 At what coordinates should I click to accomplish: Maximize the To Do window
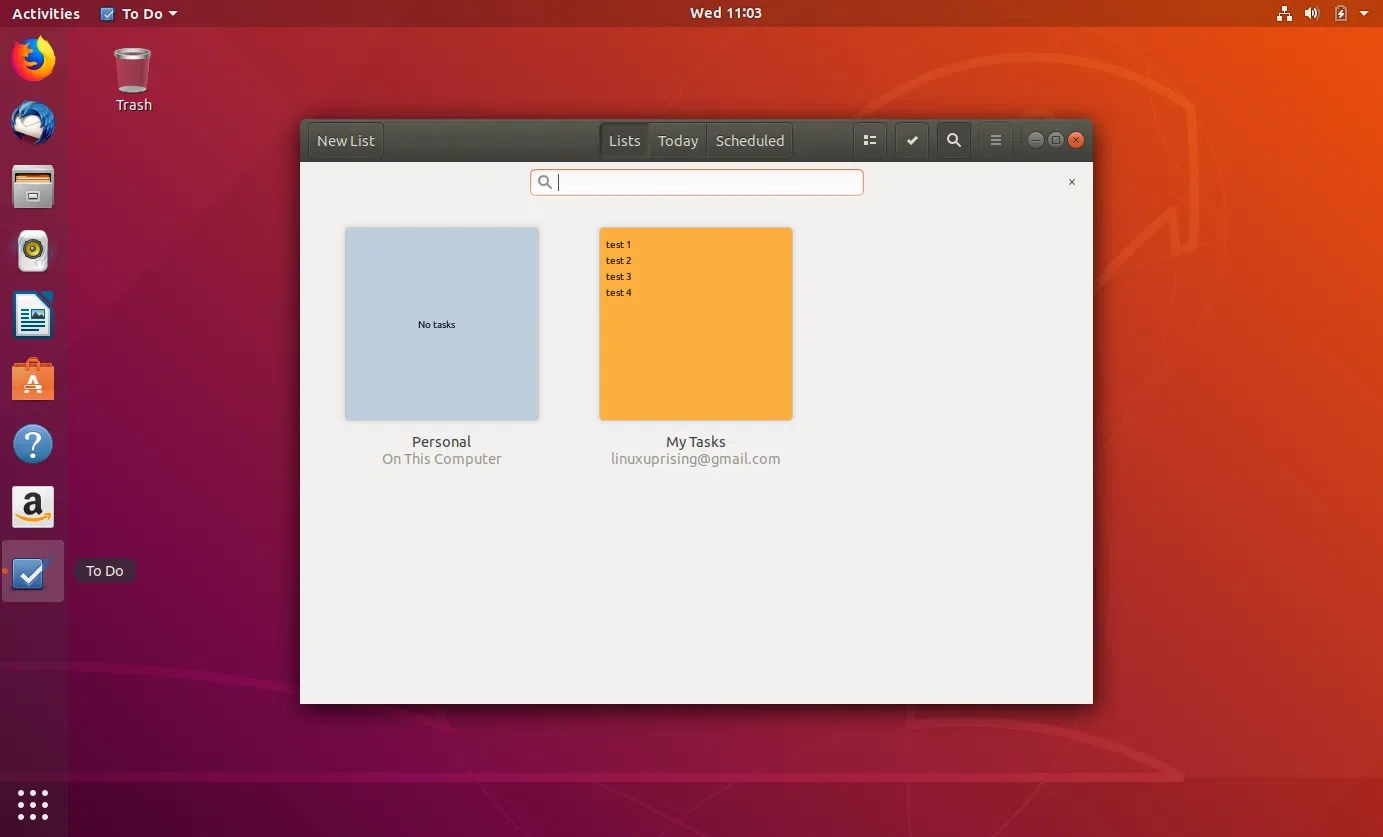point(1056,140)
